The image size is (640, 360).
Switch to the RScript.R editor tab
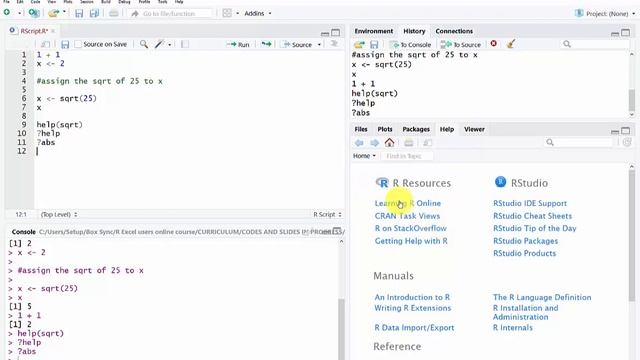[34, 31]
